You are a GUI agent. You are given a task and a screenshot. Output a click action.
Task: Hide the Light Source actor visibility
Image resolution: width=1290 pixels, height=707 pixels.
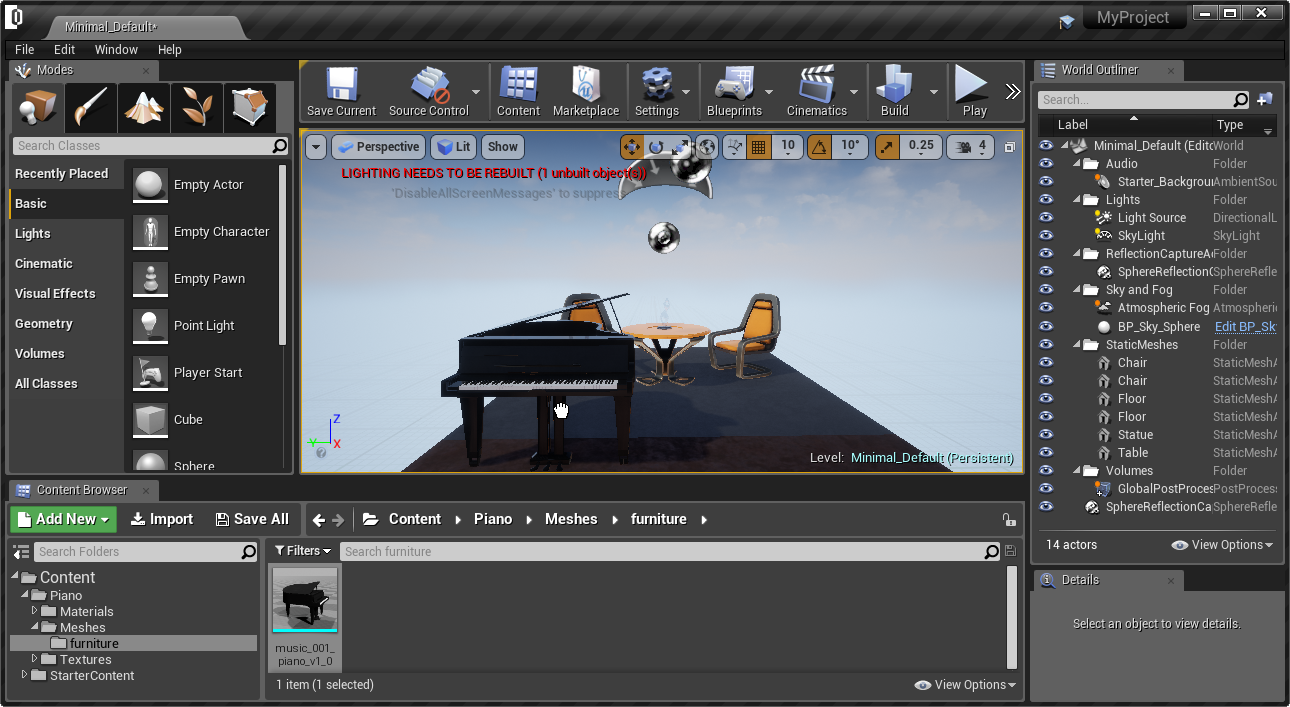(1046, 218)
